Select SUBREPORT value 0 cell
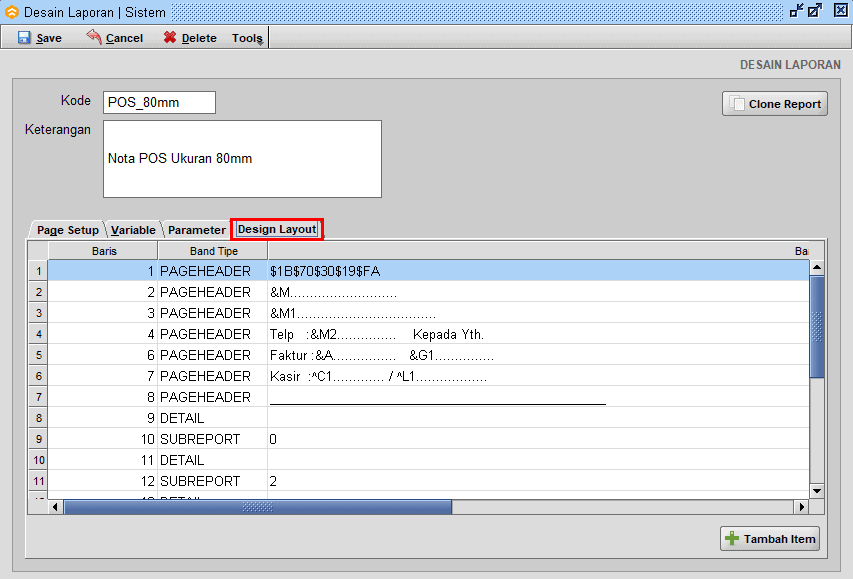The height and width of the screenshot is (579, 853). pyautogui.click(x=538, y=439)
